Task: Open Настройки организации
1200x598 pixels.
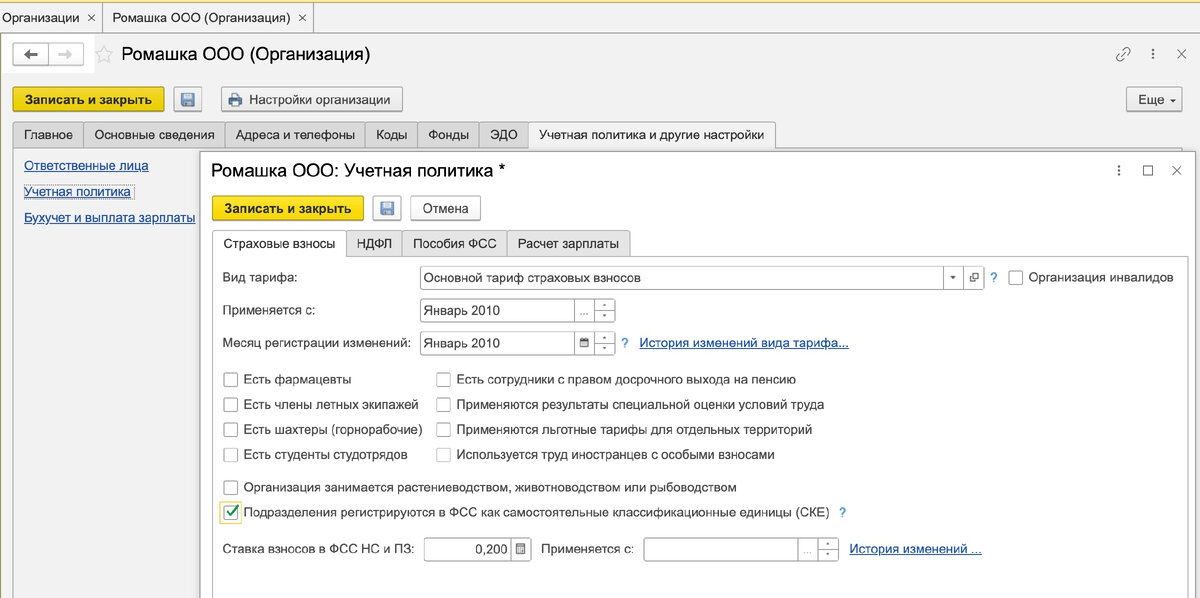Action: [x=312, y=100]
